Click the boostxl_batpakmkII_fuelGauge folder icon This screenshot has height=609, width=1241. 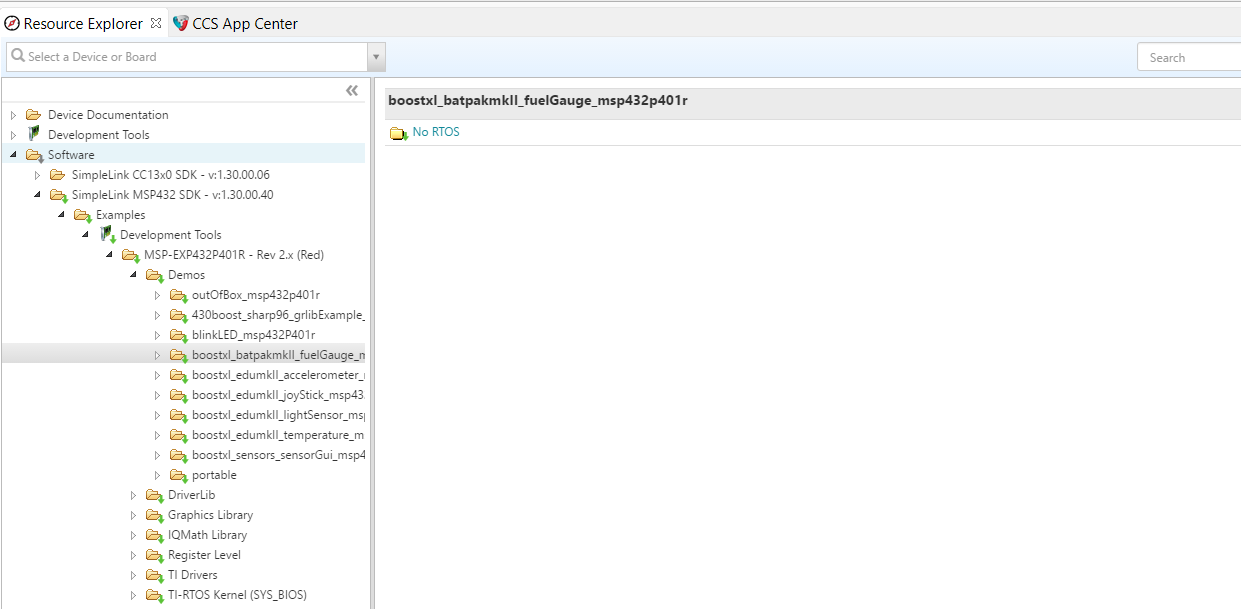tap(178, 355)
